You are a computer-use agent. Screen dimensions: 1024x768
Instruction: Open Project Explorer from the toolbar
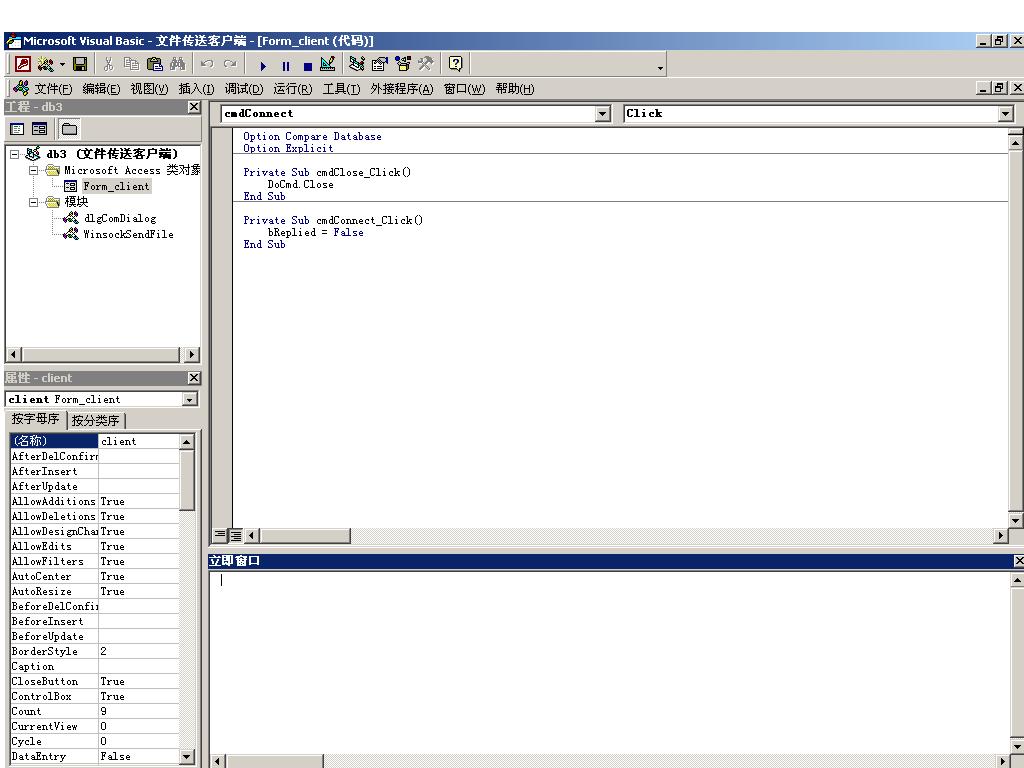click(357, 64)
